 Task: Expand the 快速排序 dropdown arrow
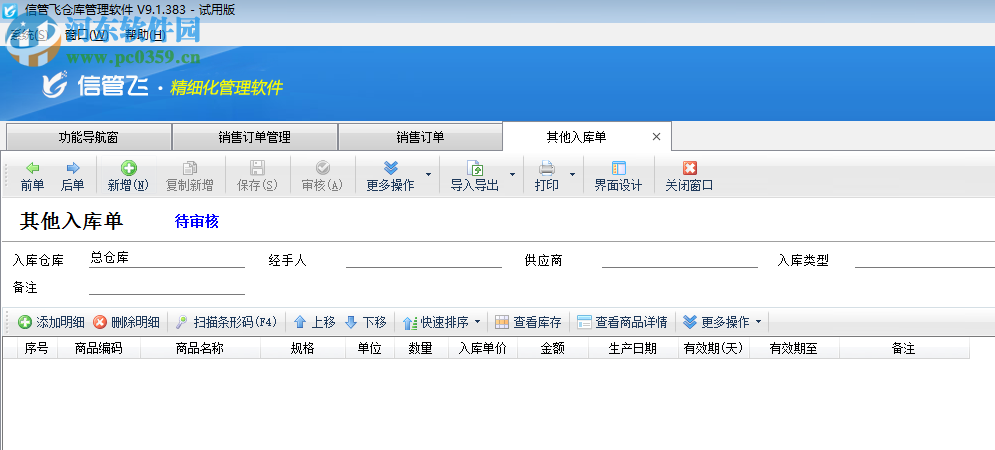(477, 322)
